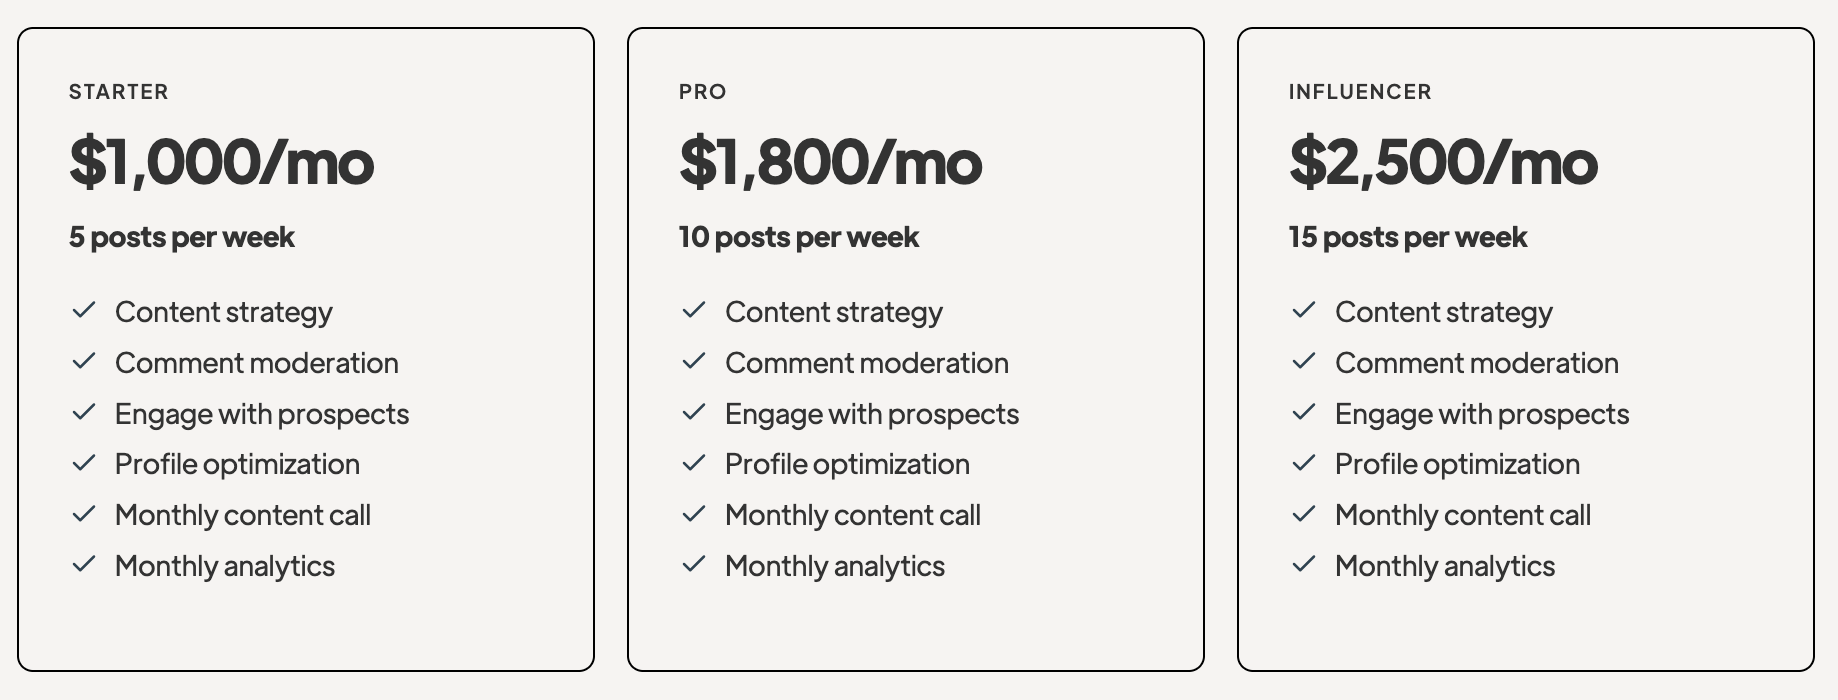Click the checkmark beside Pro's Monthly analytics
This screenshot has height=700, width=1838.
click(694, 564)
